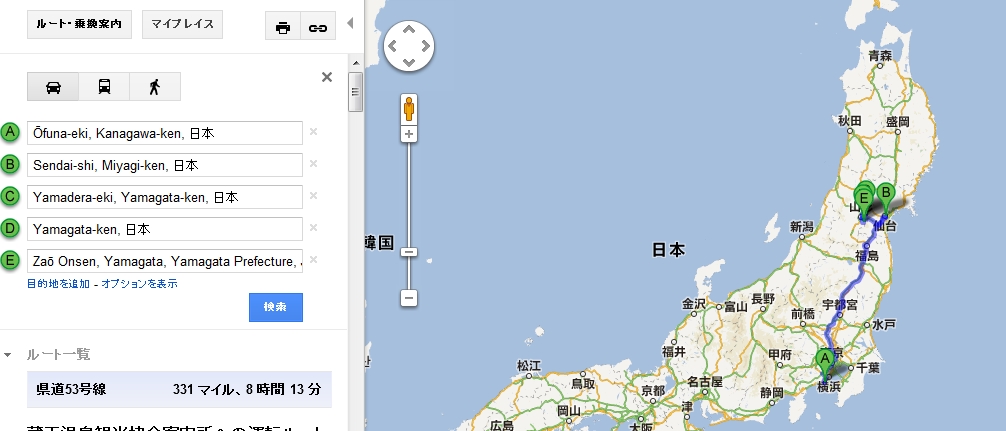The width and height of the screenshot is (1006, 431).
Task: Click the Ōfuna-eki starting point field
Action: 165,133
